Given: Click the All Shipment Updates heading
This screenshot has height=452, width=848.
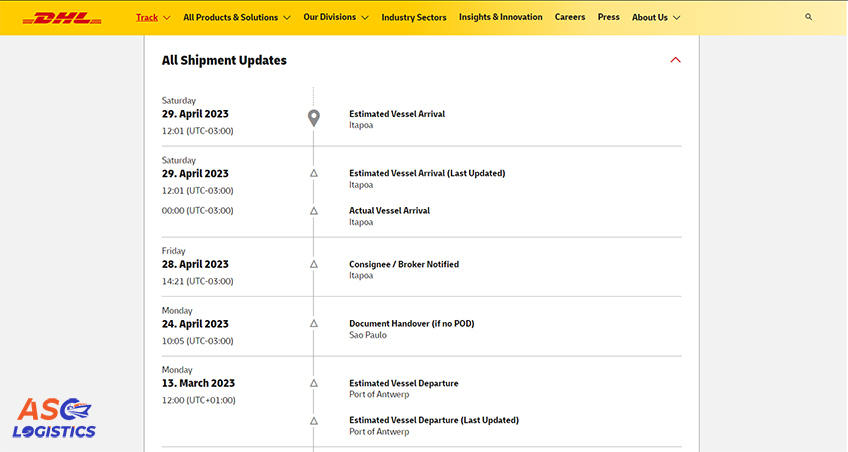Looking at the screenshot, I should click(x=224, y=60).
